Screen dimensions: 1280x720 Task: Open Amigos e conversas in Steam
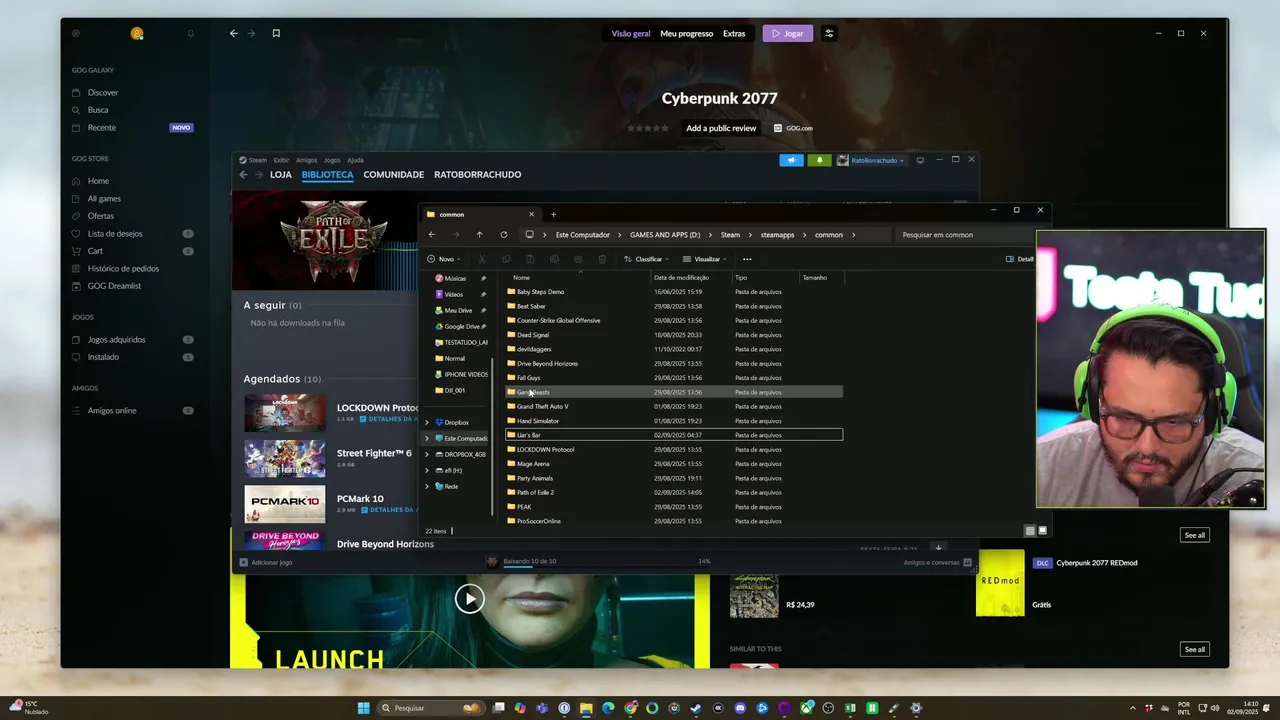(x=937, y=562)
